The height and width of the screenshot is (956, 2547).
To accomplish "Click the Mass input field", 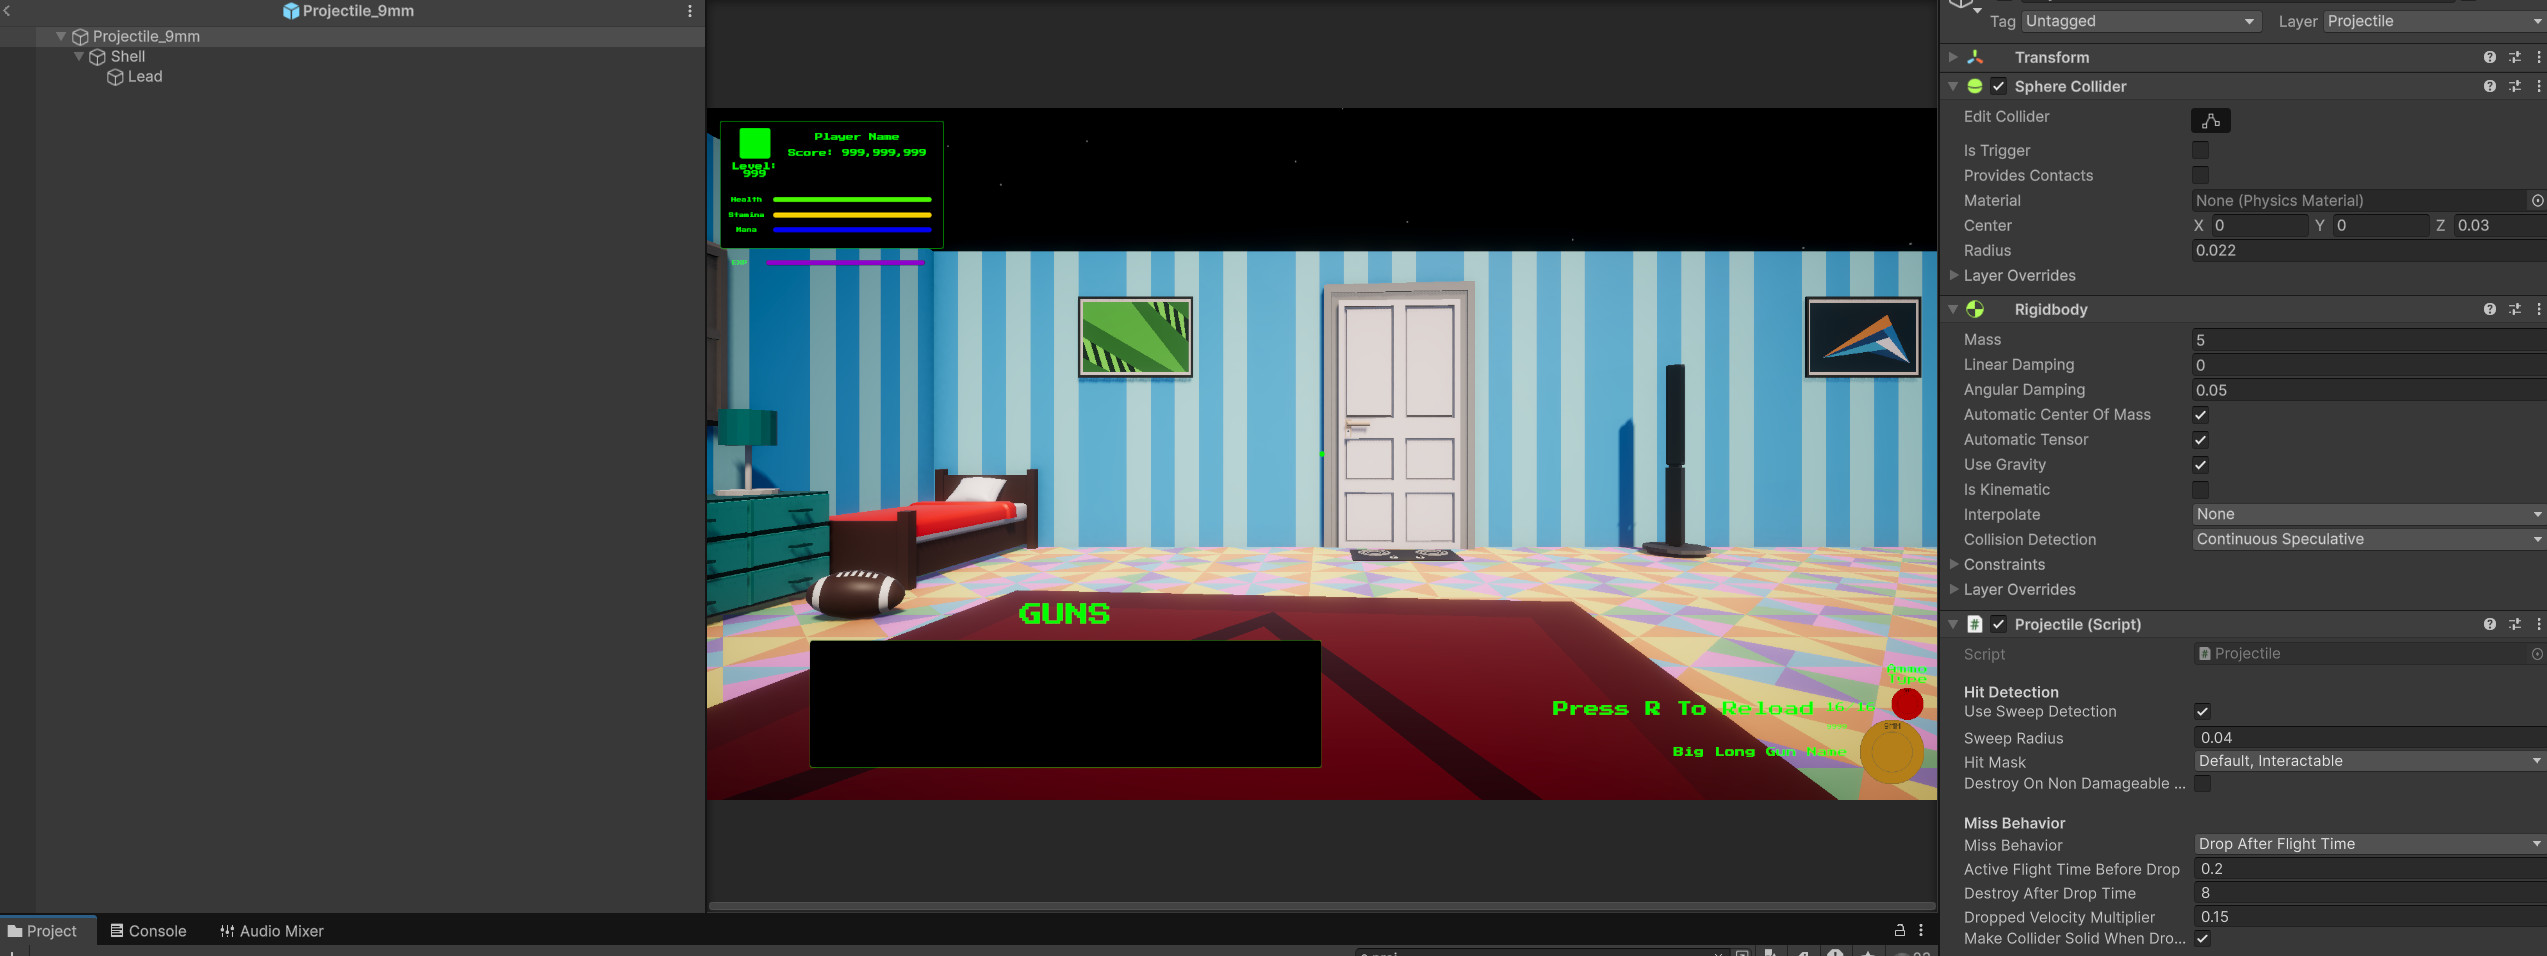I will pos(2369,340).
